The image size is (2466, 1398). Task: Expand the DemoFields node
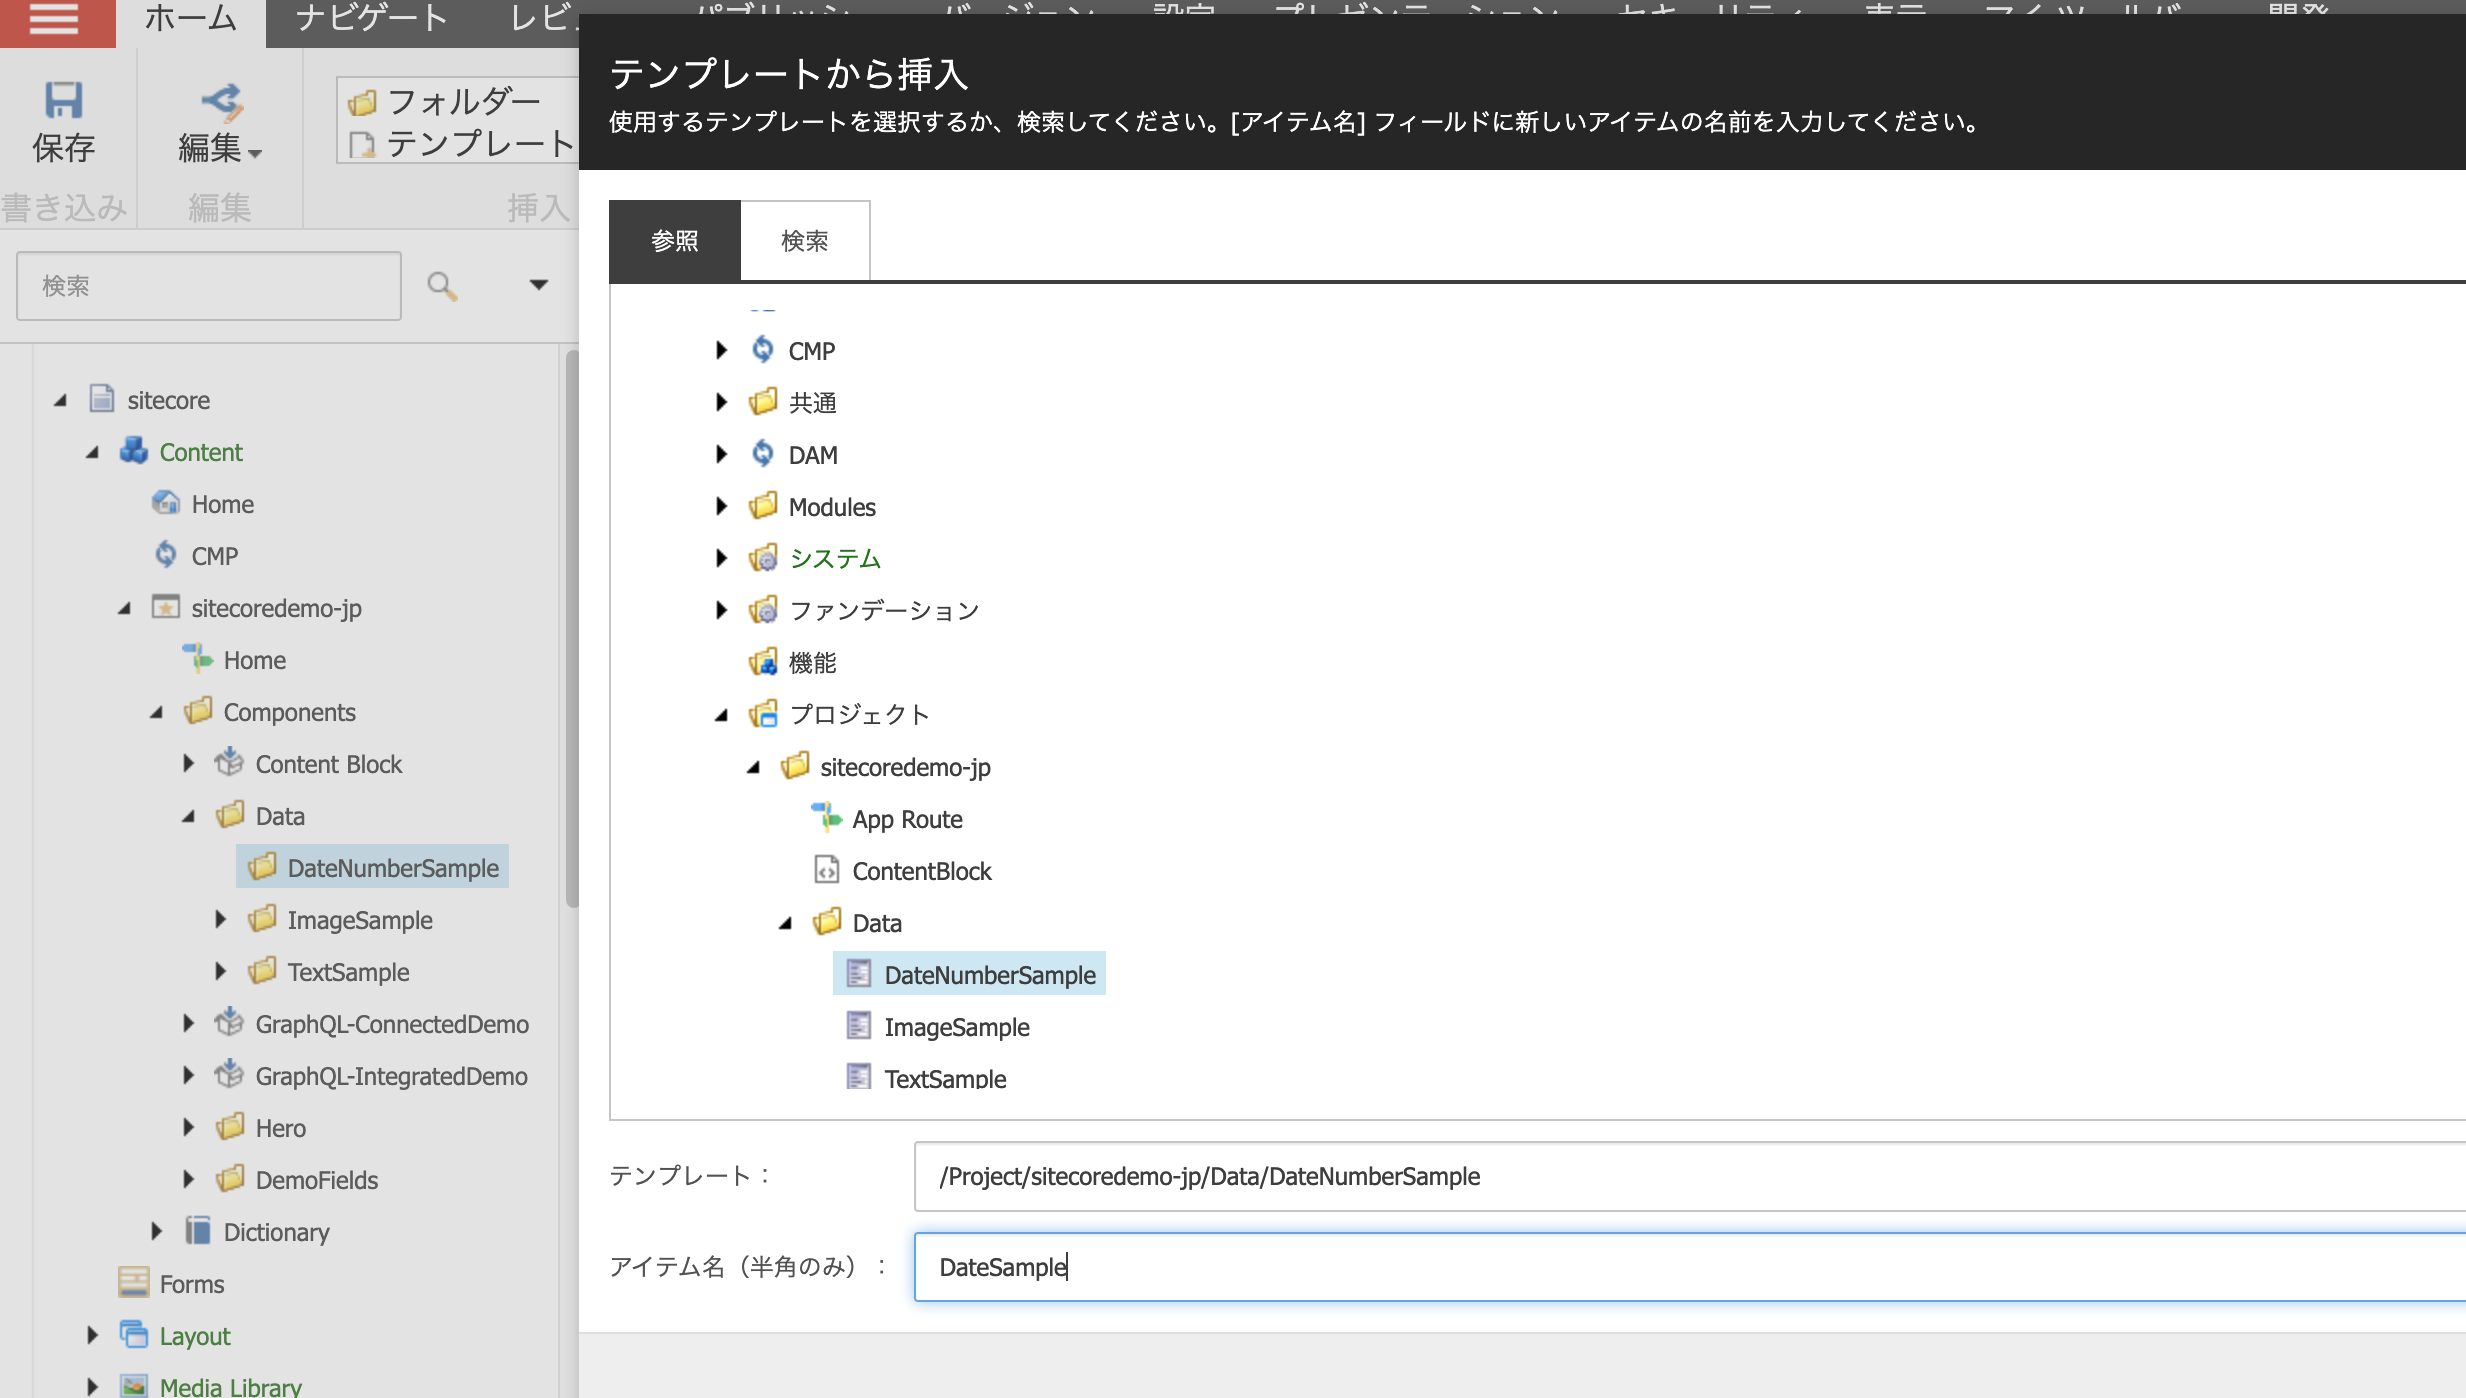pos(188,1179)
